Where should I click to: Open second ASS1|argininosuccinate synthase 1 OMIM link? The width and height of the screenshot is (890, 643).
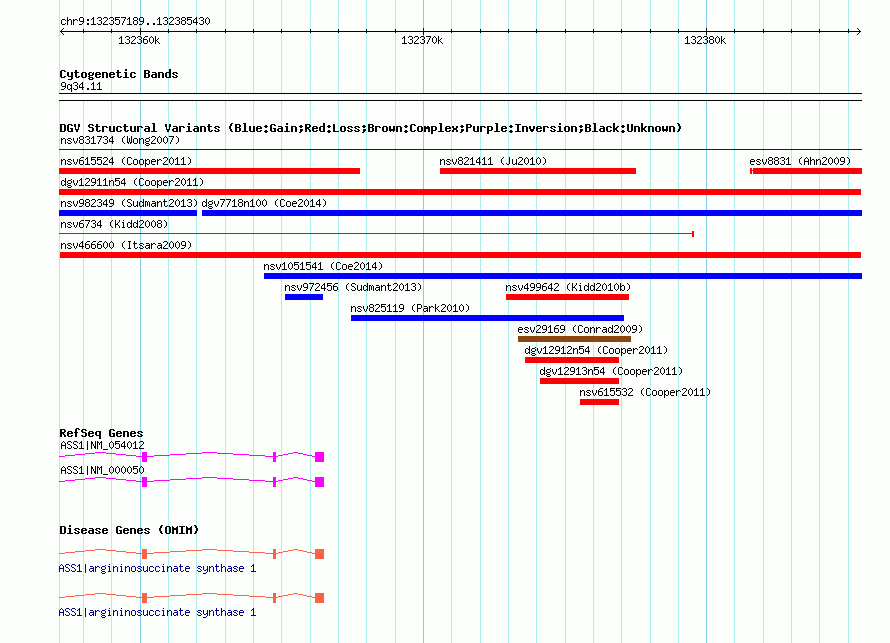(x=157, y=612)
